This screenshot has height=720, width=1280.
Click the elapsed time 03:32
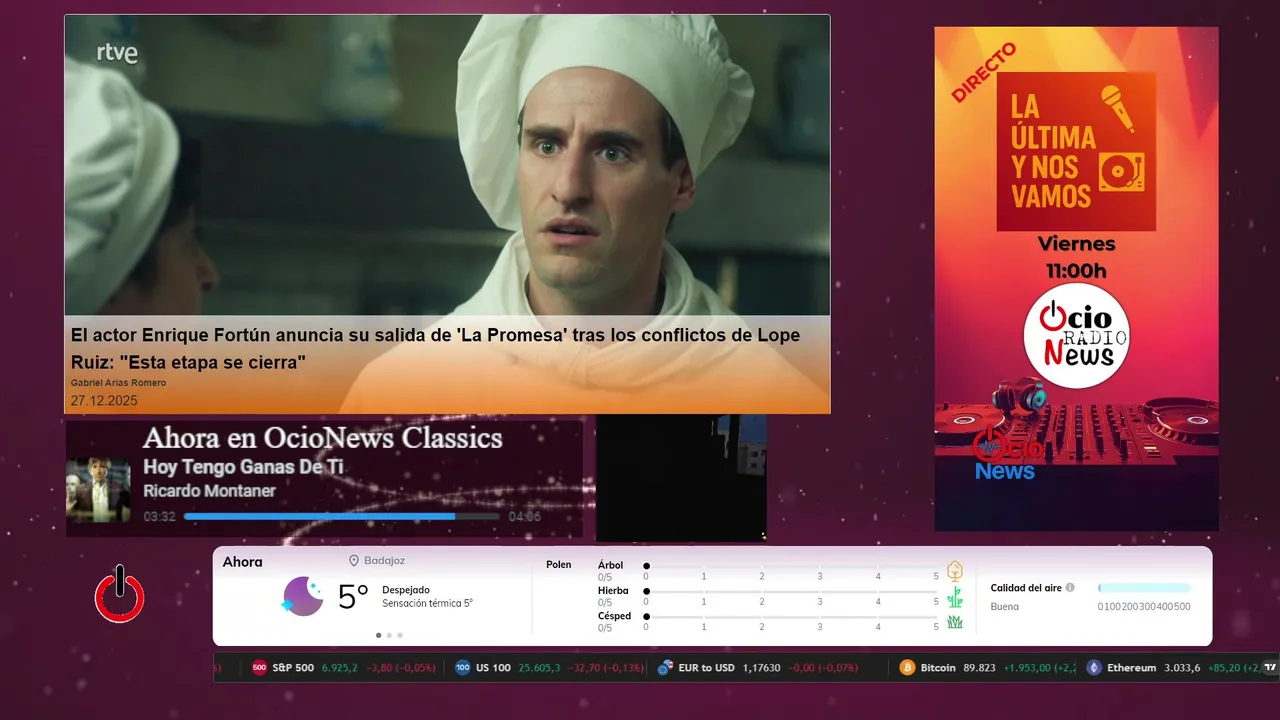159,517
